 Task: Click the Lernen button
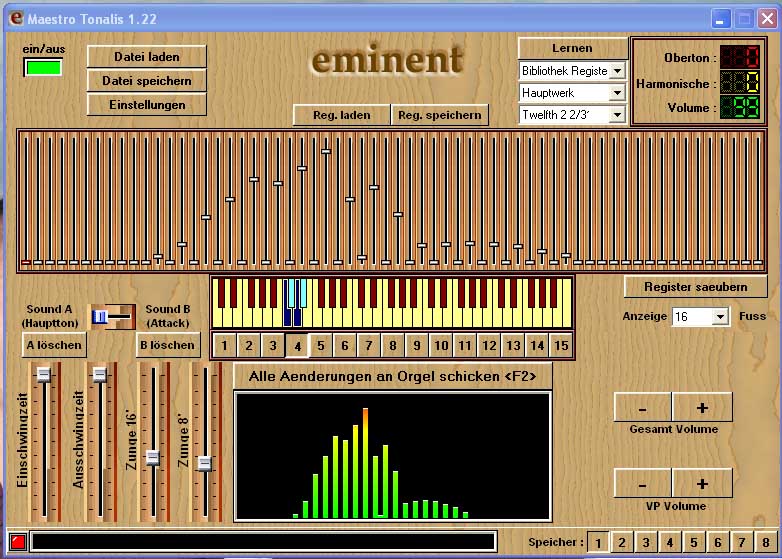click(x=572, y=48)
